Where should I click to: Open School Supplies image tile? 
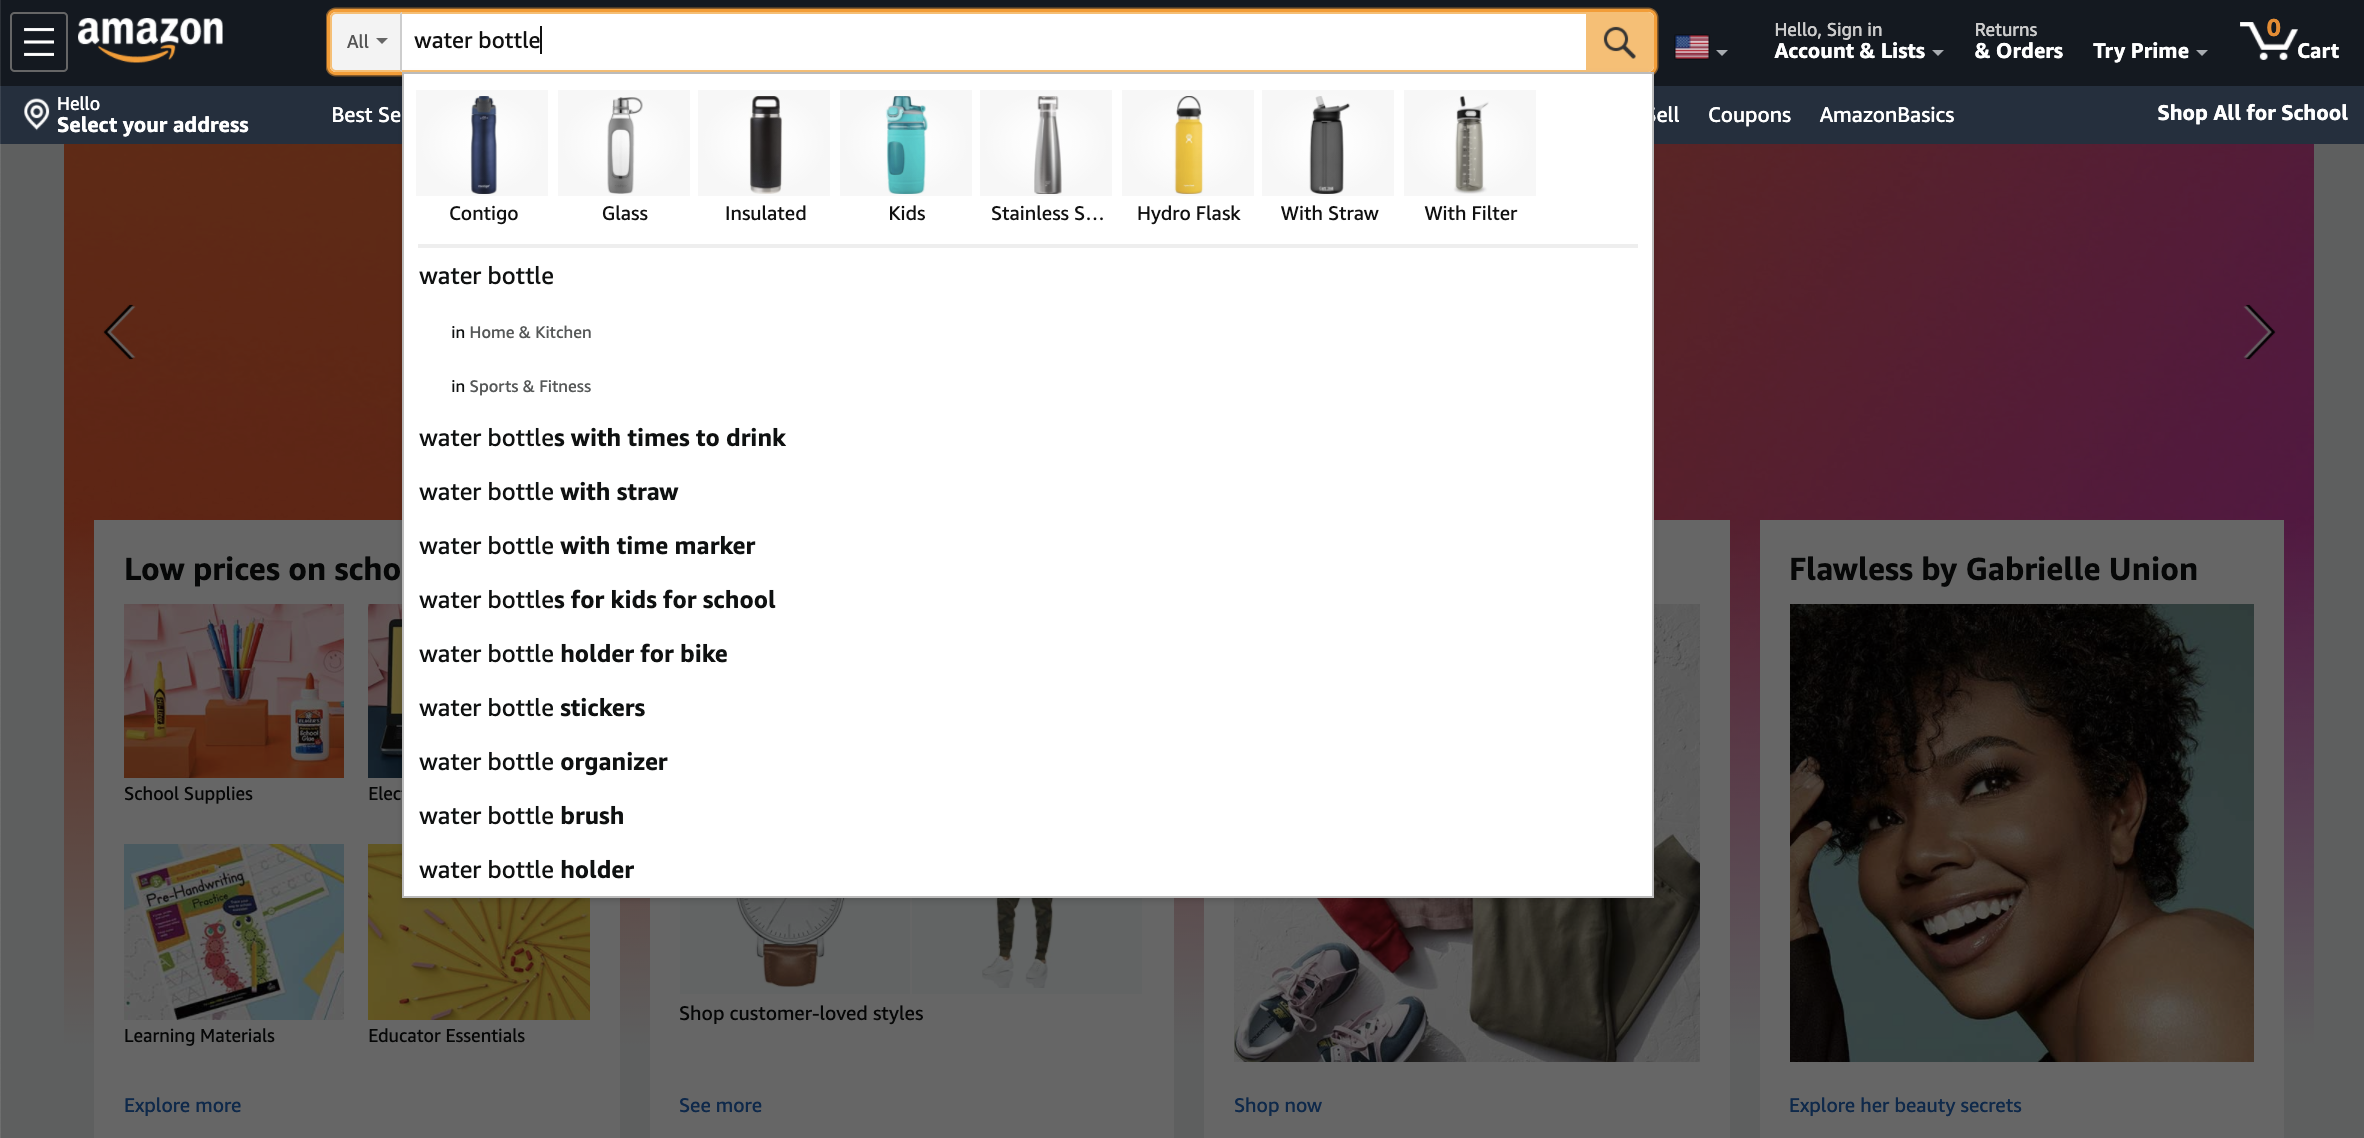[234, 691]
